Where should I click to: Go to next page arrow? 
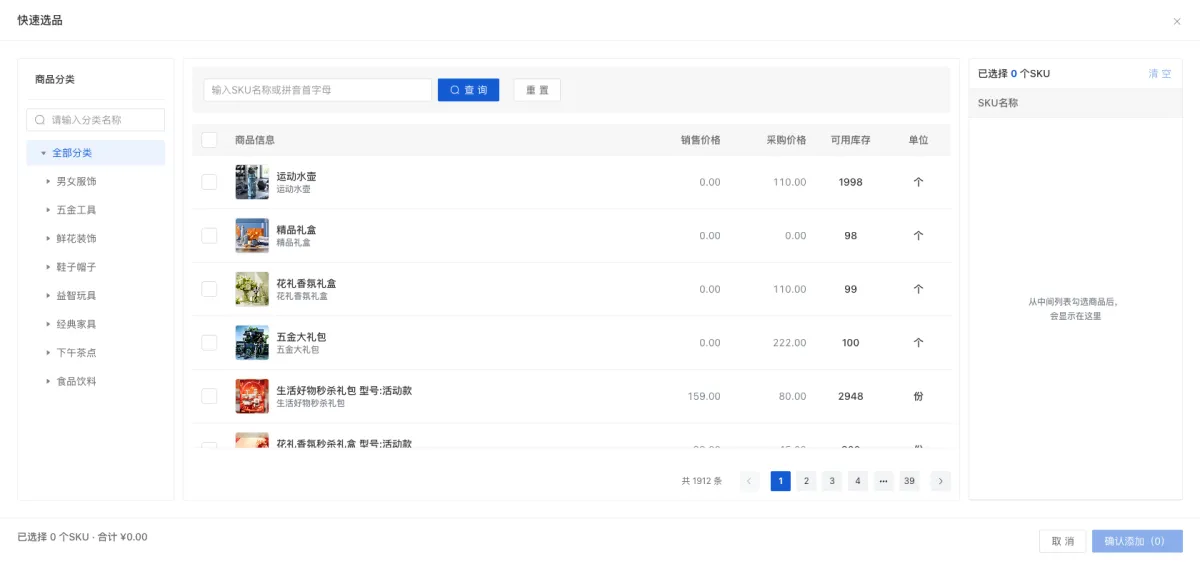(940, 481)
